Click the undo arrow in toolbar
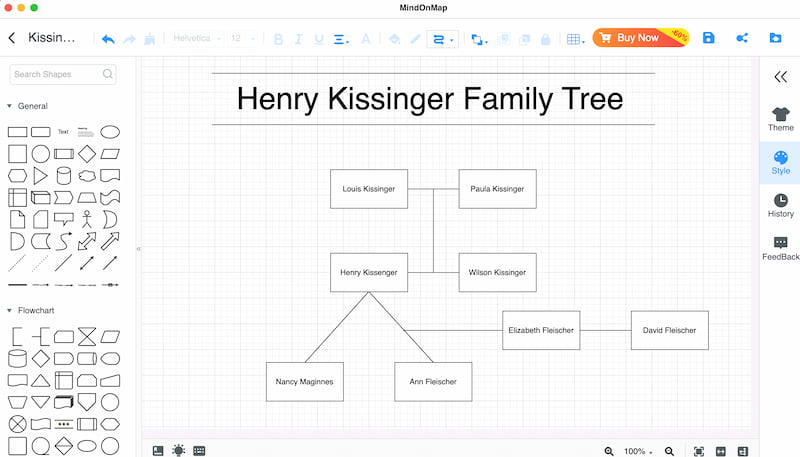This screenshot has height=457, width=800. tap(108, 39)
